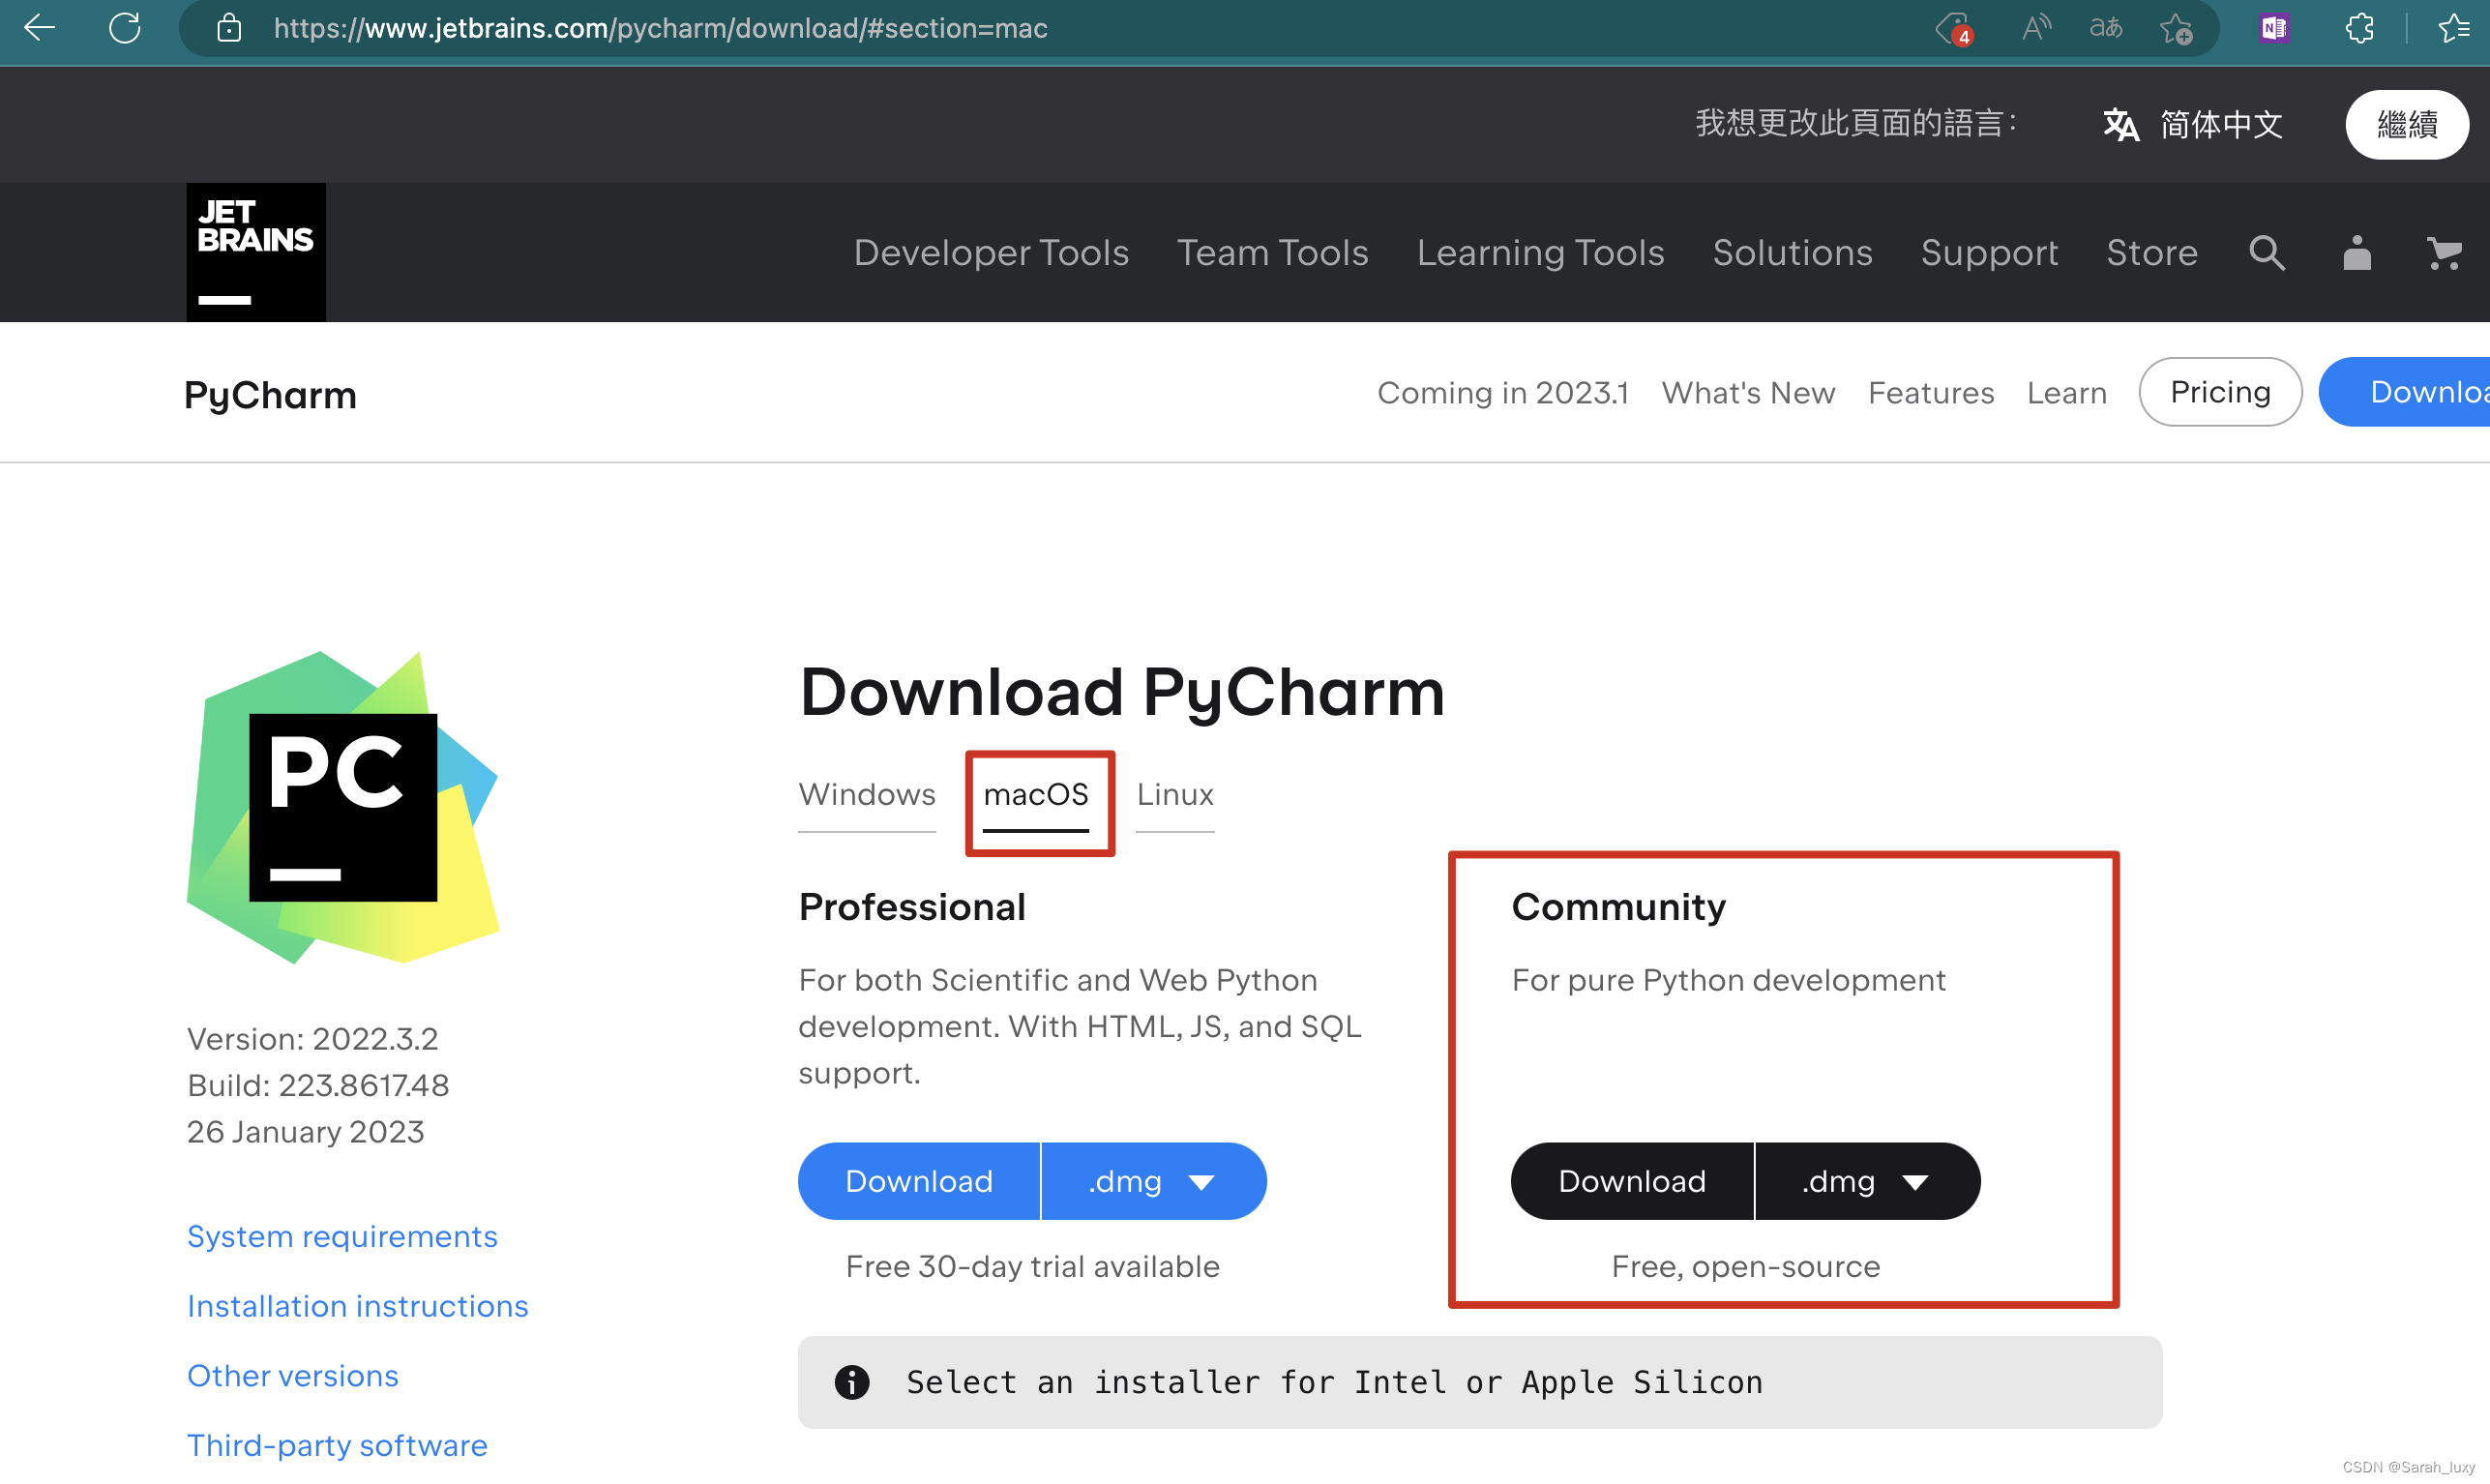Open the site search magnifier icon
Image resolution: width=2490 pixels, height=1484 pixels.
(x=2266, y=253)
